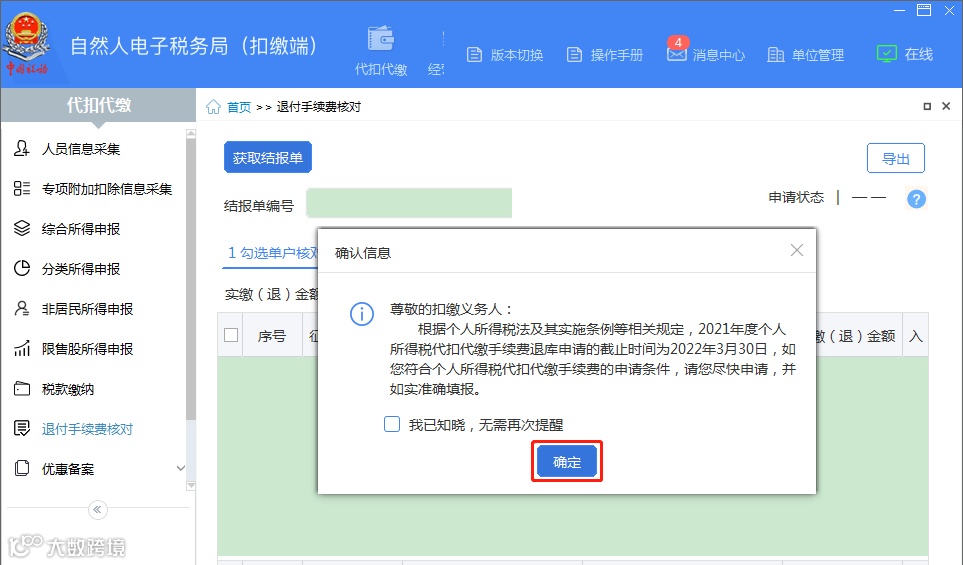The width and height of the screenshot is (963, 565).
Task: Click the 消息中心 envelope icon
Action: pyautogui.click(x=676, y=55)
